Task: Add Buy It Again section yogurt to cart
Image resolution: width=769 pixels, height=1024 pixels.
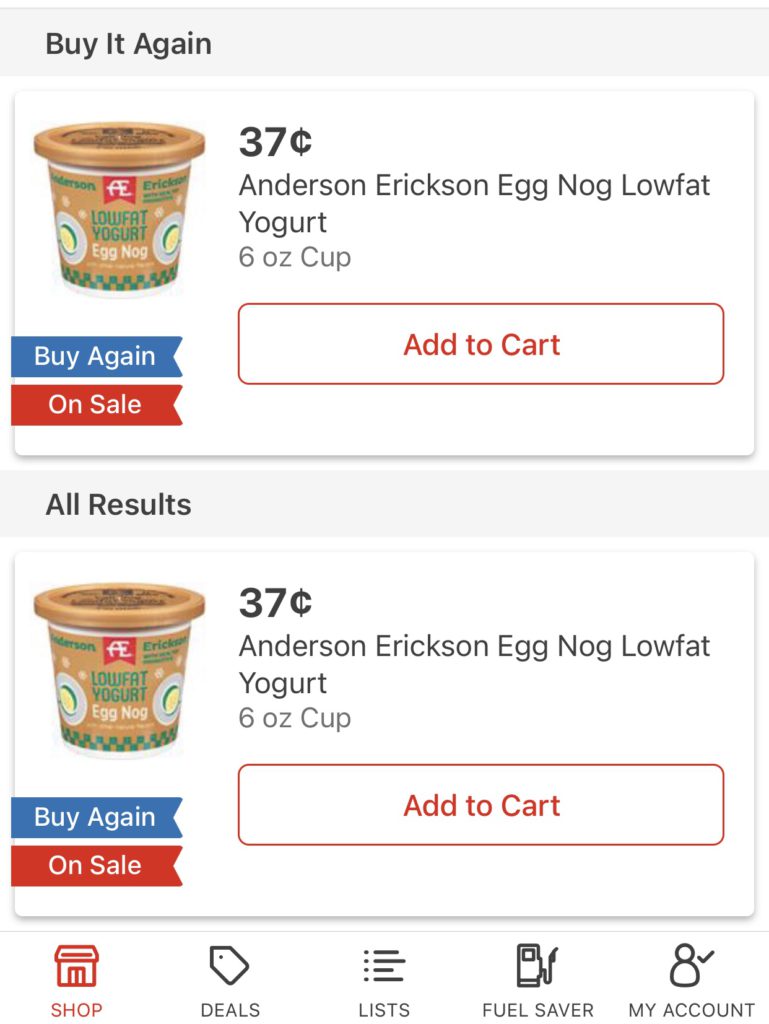Action: pyautogui.click(x=481, y=344)
